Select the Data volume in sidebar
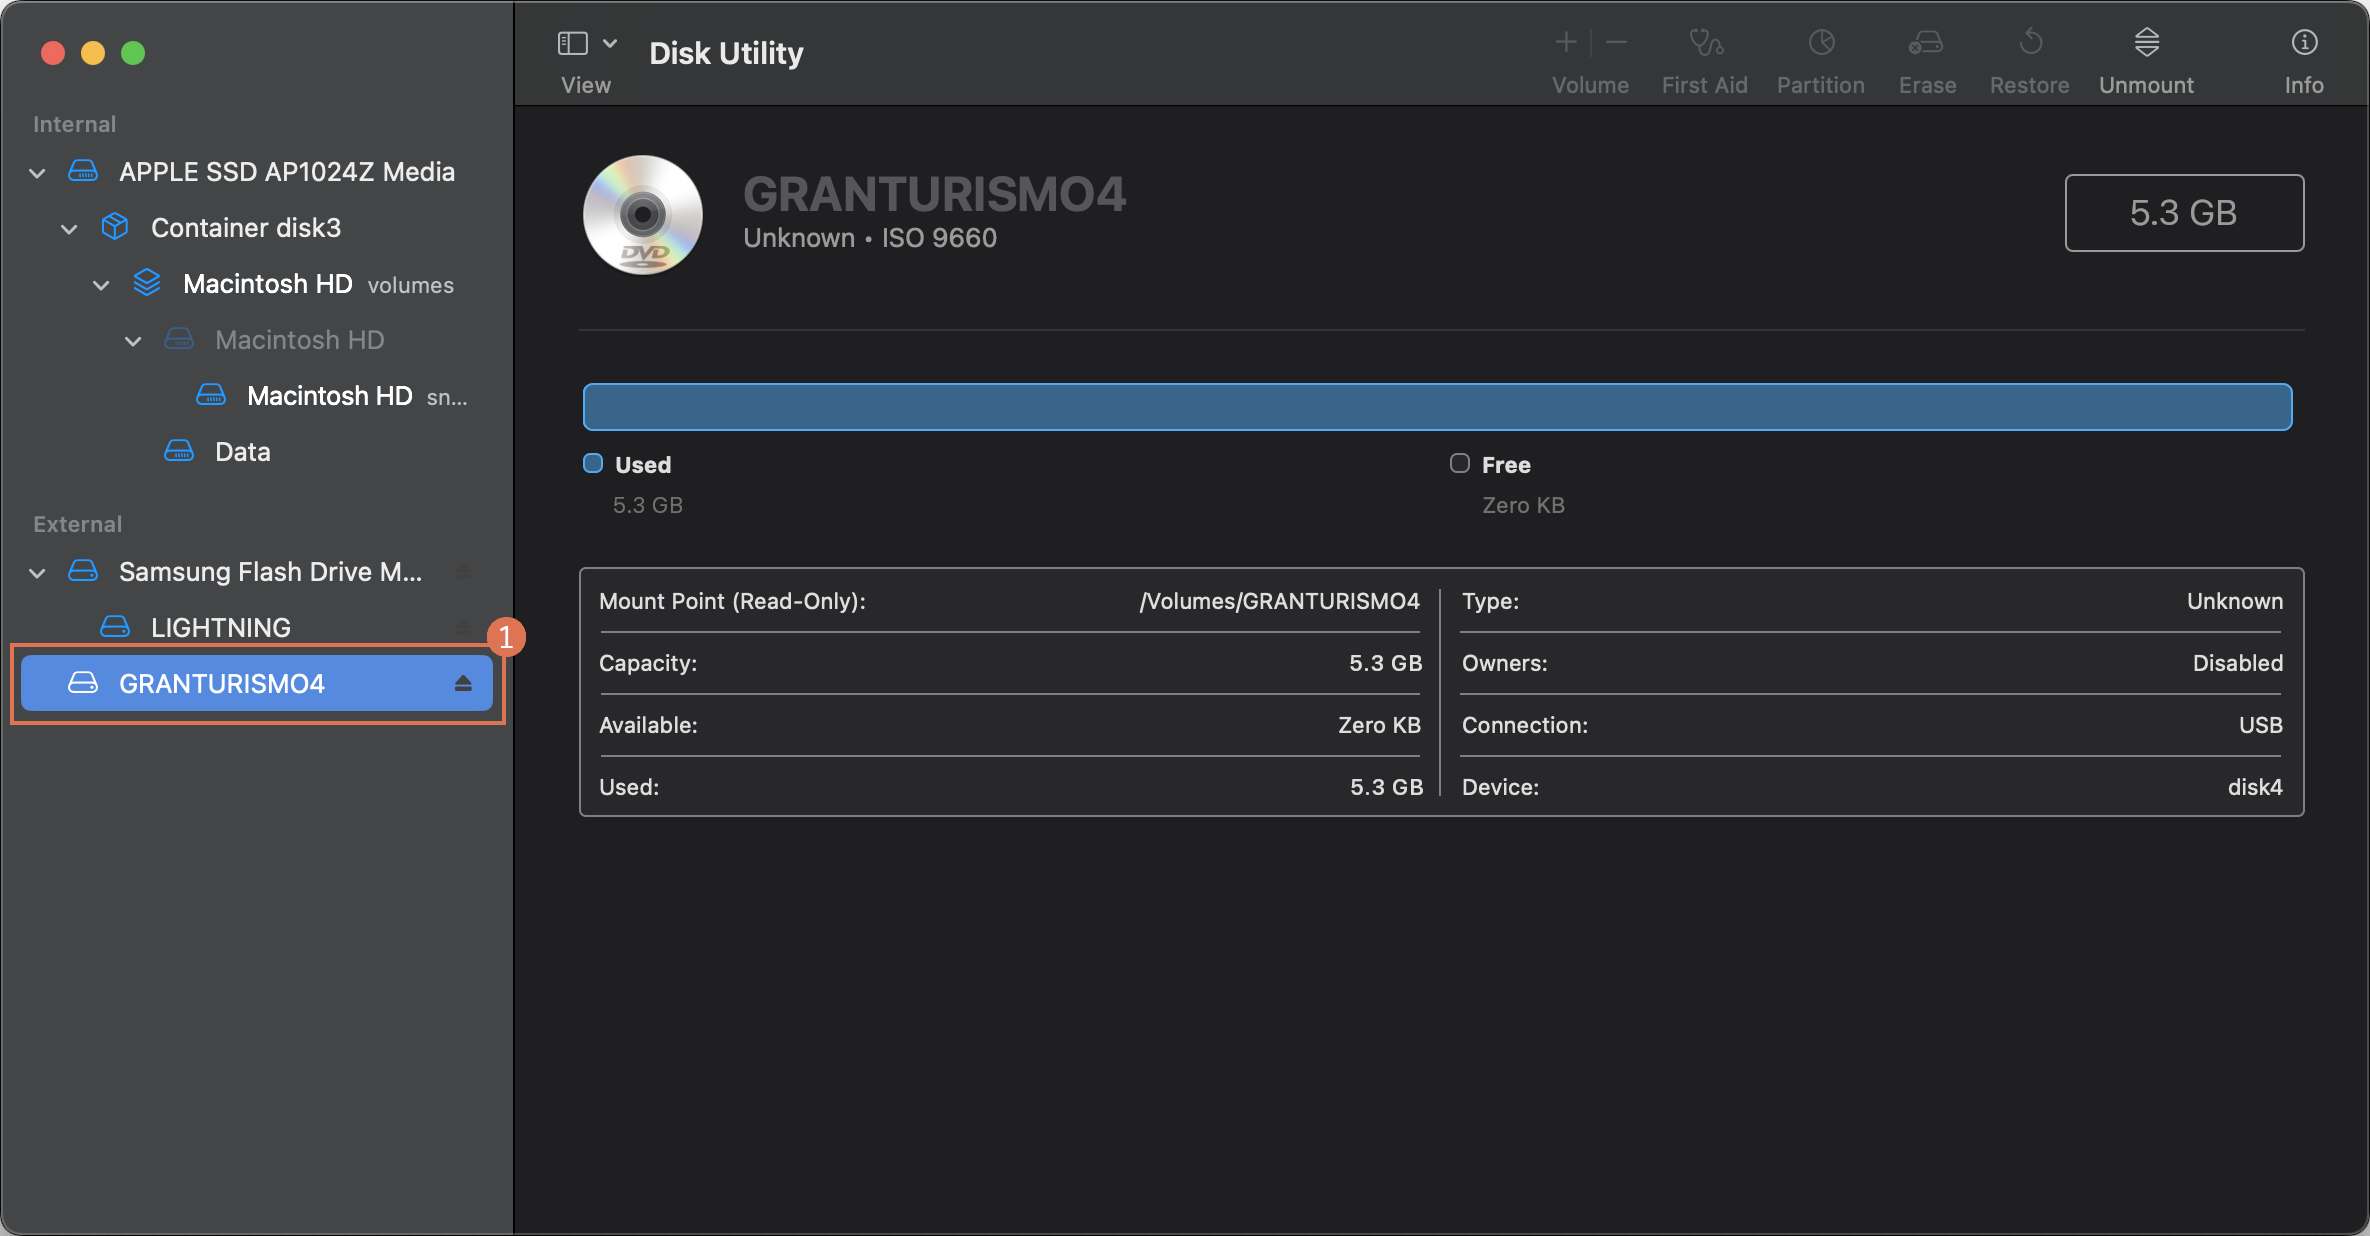The height and width of the screenshot is (1236, 2370). [242, 451]
